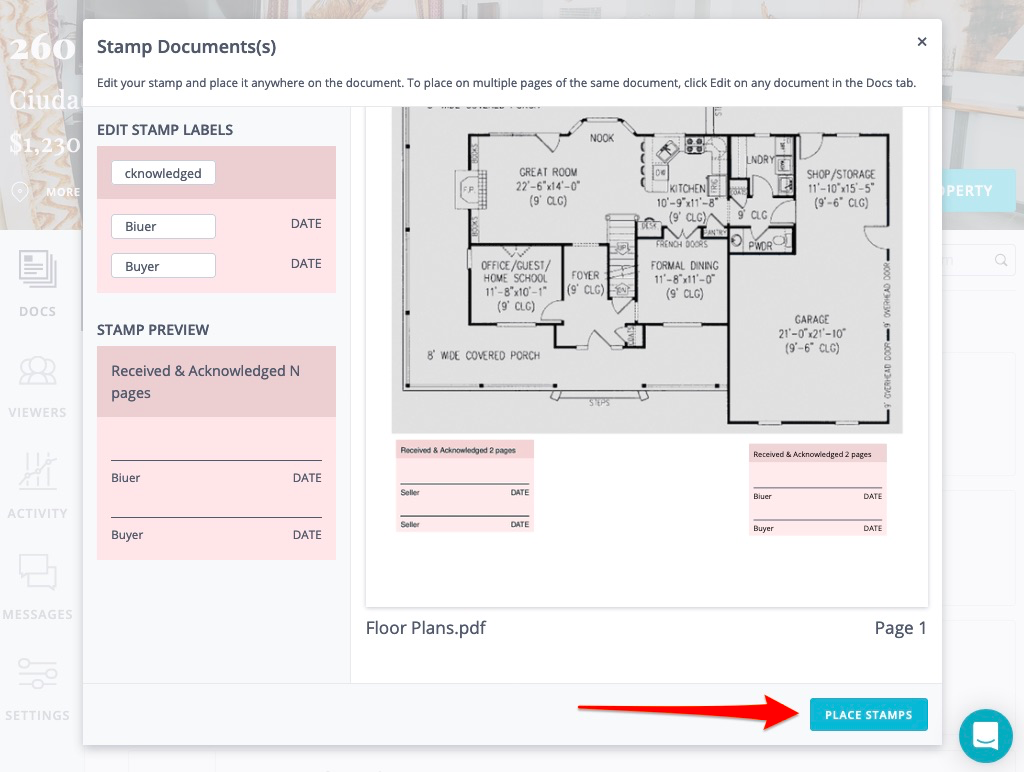Click the map pin icon near MORE
This screenshot has height=772, width=1024.
pos(21,192)
